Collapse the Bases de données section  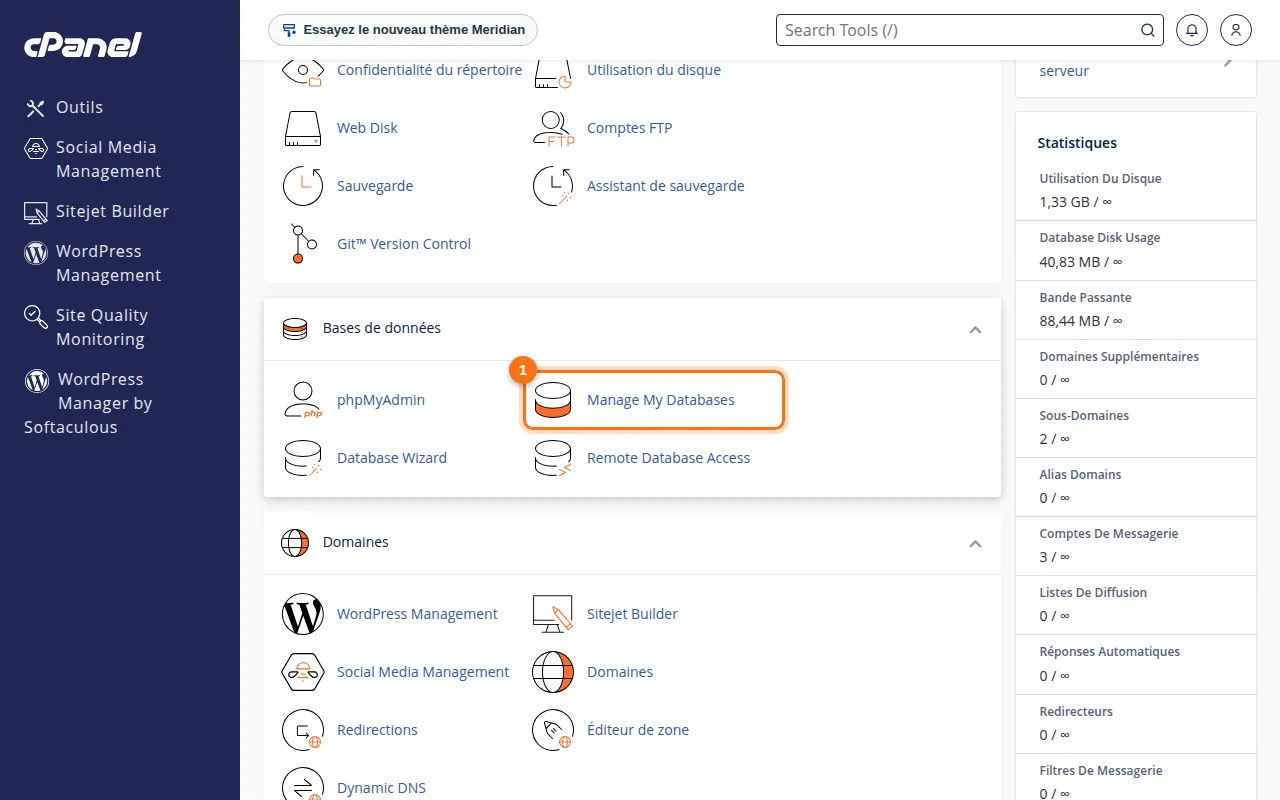click(975, 329)
